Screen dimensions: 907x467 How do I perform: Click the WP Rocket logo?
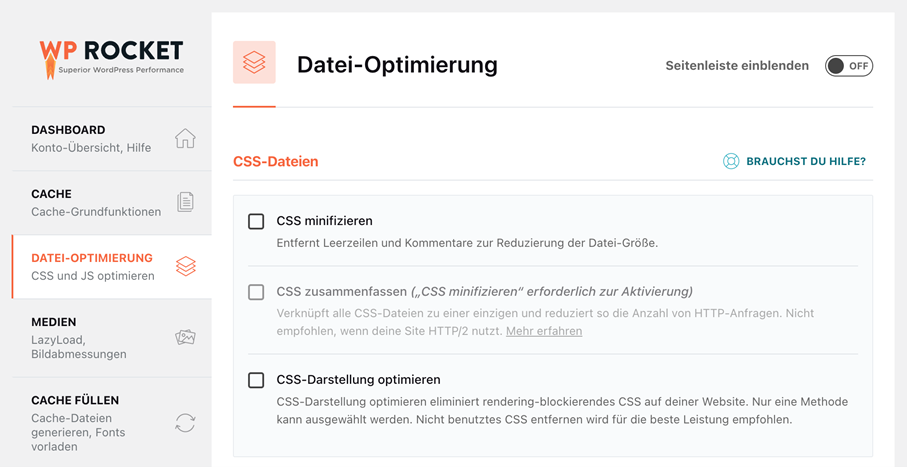point(111,59)
